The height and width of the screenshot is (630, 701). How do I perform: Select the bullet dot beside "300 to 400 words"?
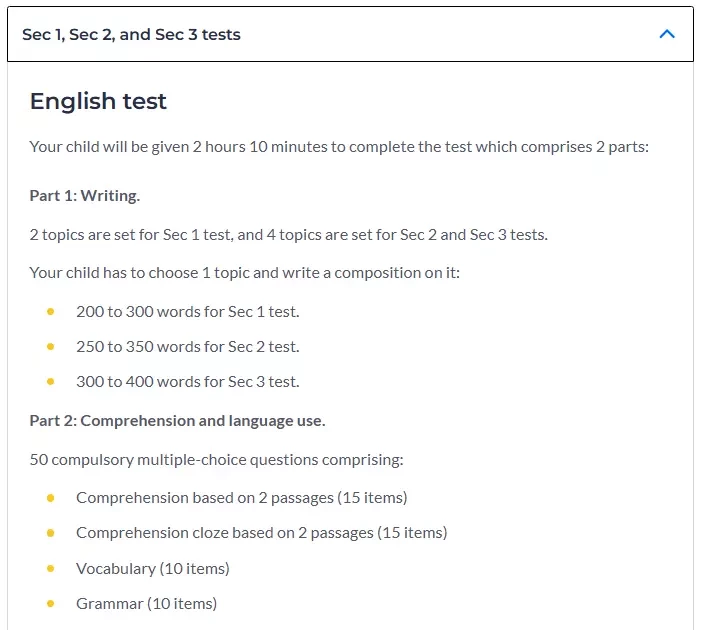(x=51, y=381)
